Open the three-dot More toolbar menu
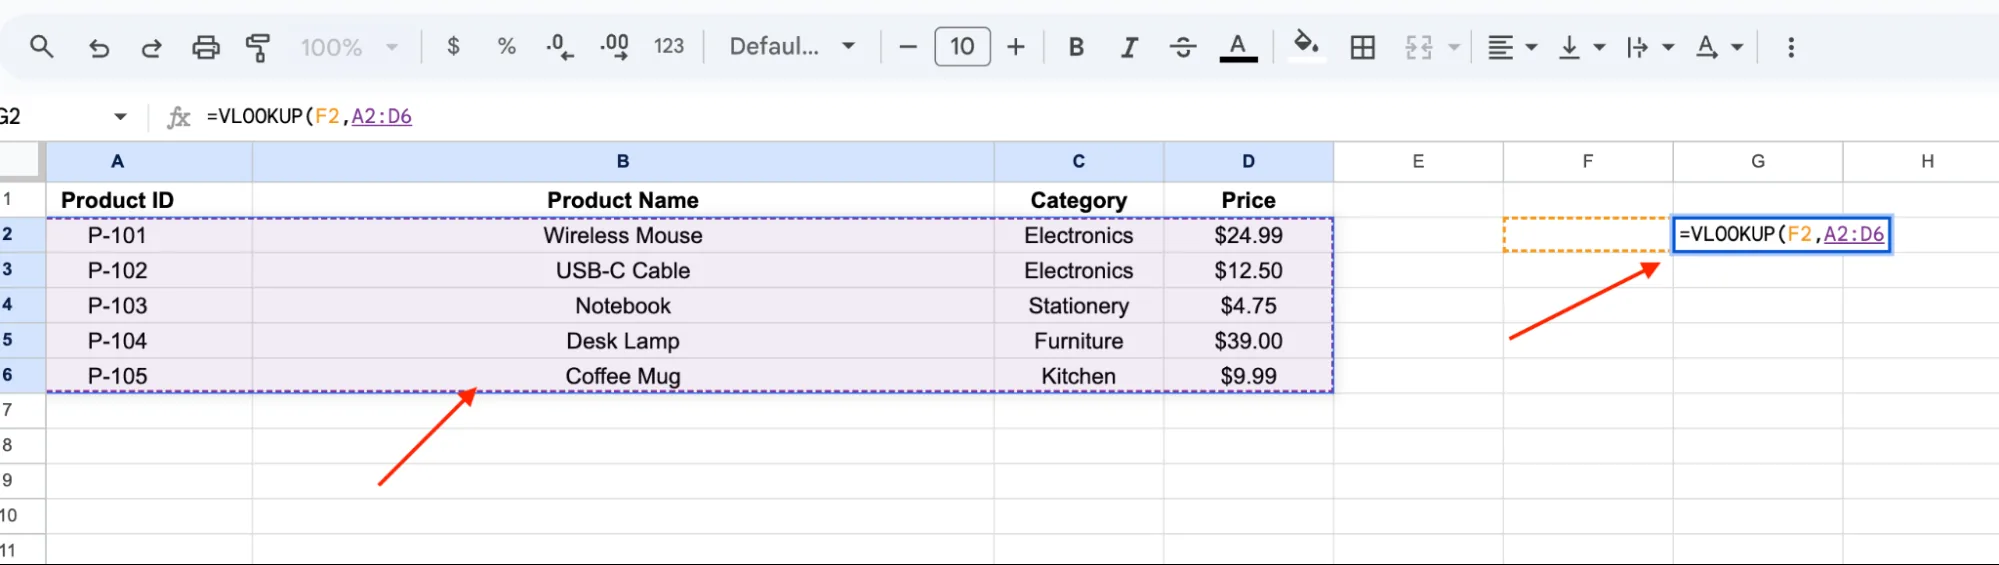 1791,47
